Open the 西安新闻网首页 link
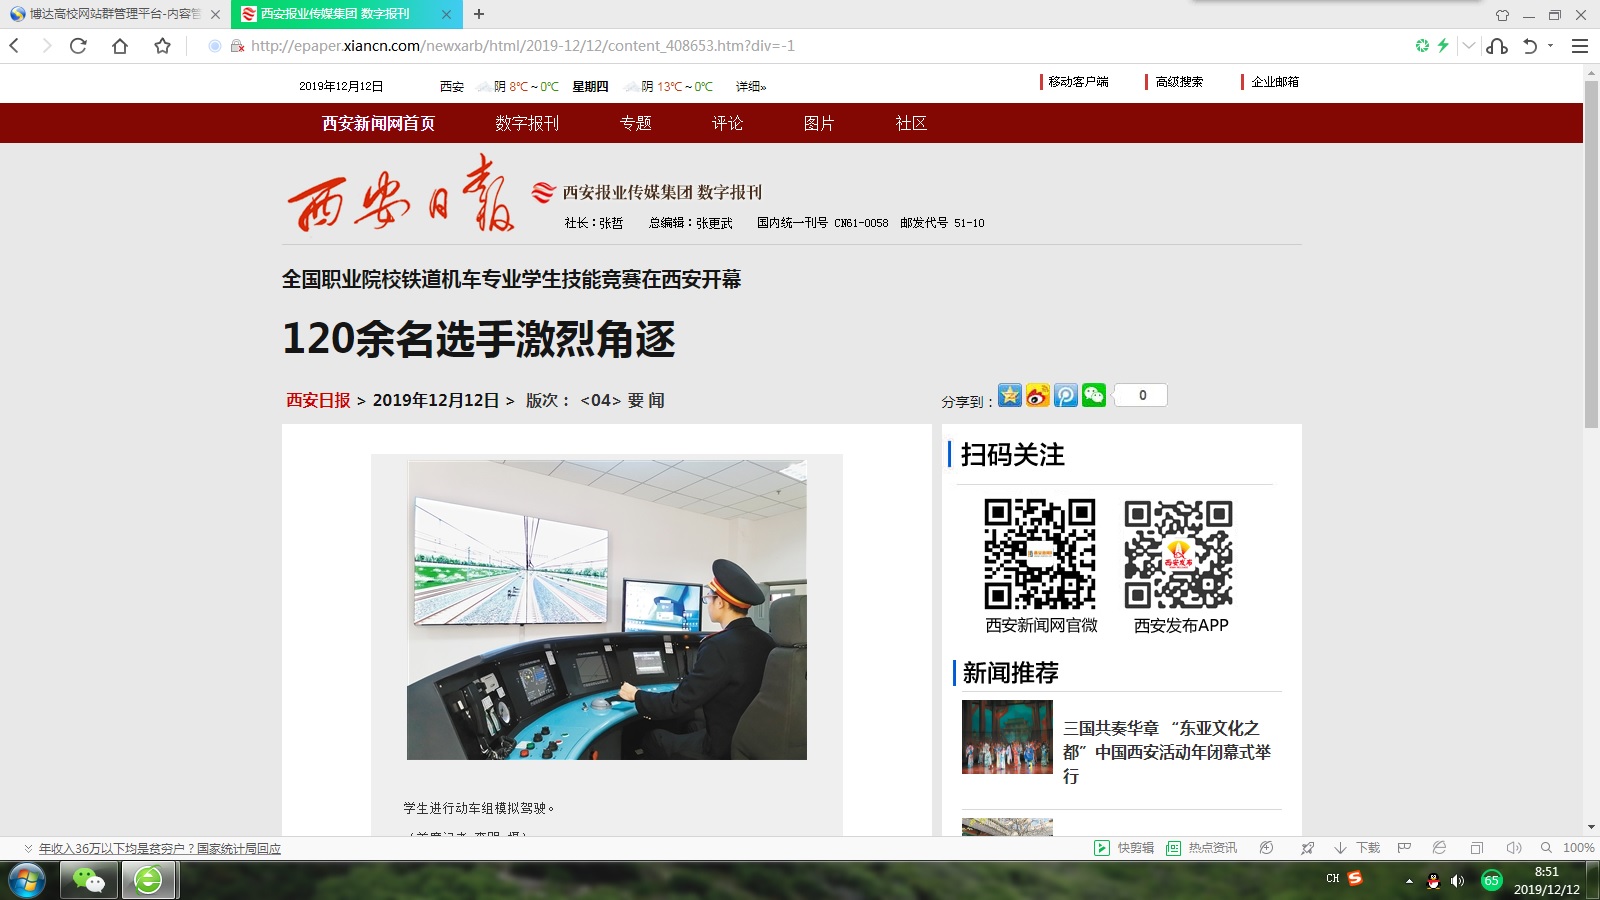 [378, 123]
